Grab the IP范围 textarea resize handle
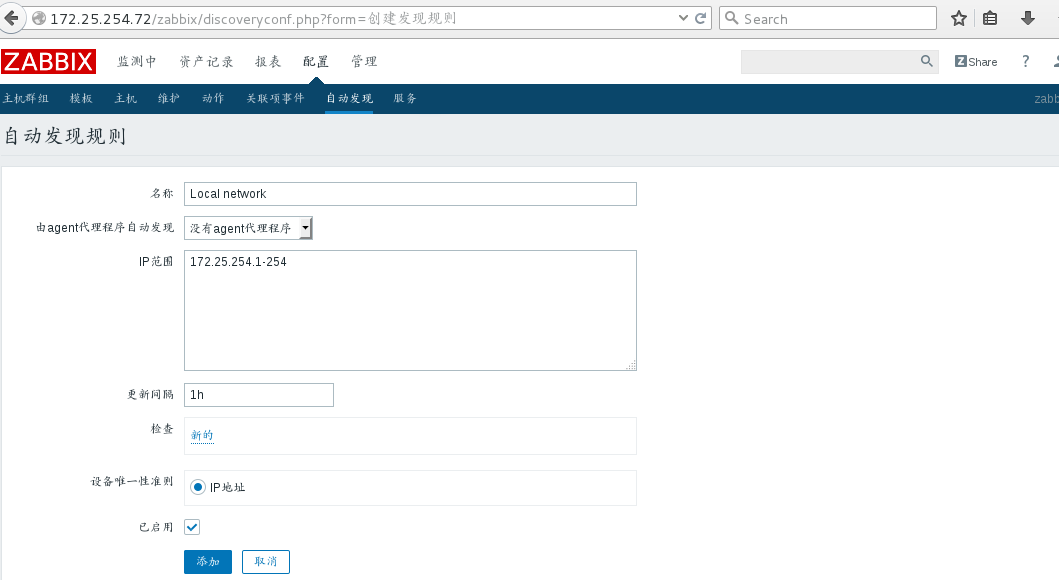1059x580 pixels. click(631, 365)
